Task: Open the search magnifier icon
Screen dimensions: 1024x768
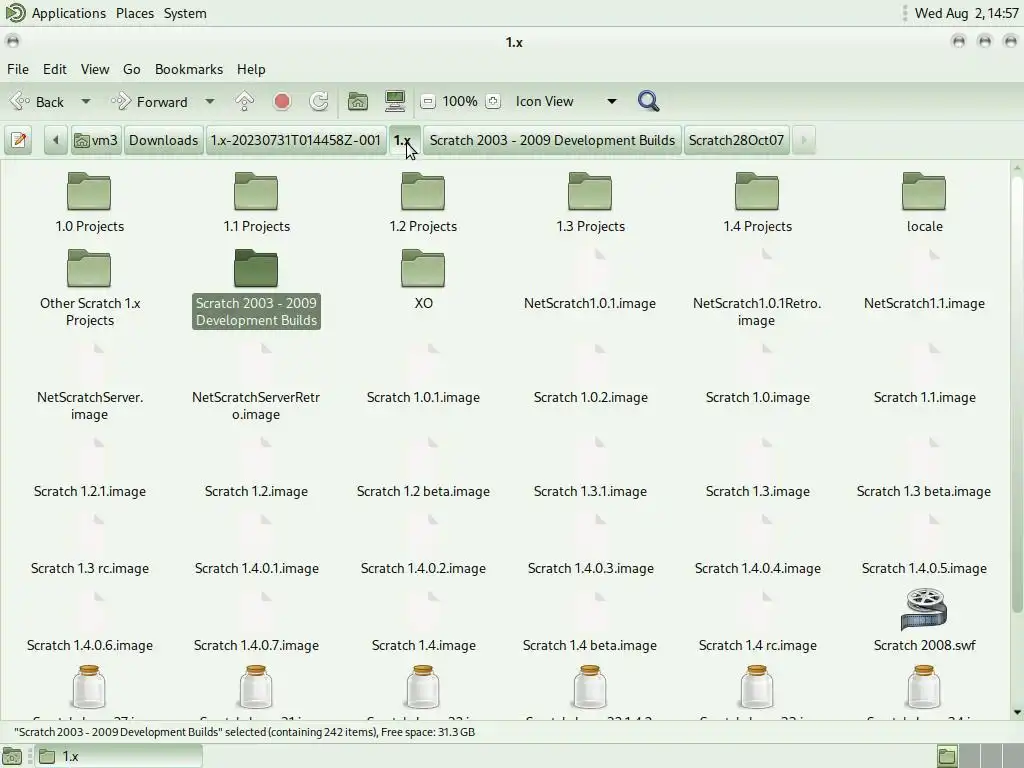Action: pyautogui.click(x=648, y=101)
